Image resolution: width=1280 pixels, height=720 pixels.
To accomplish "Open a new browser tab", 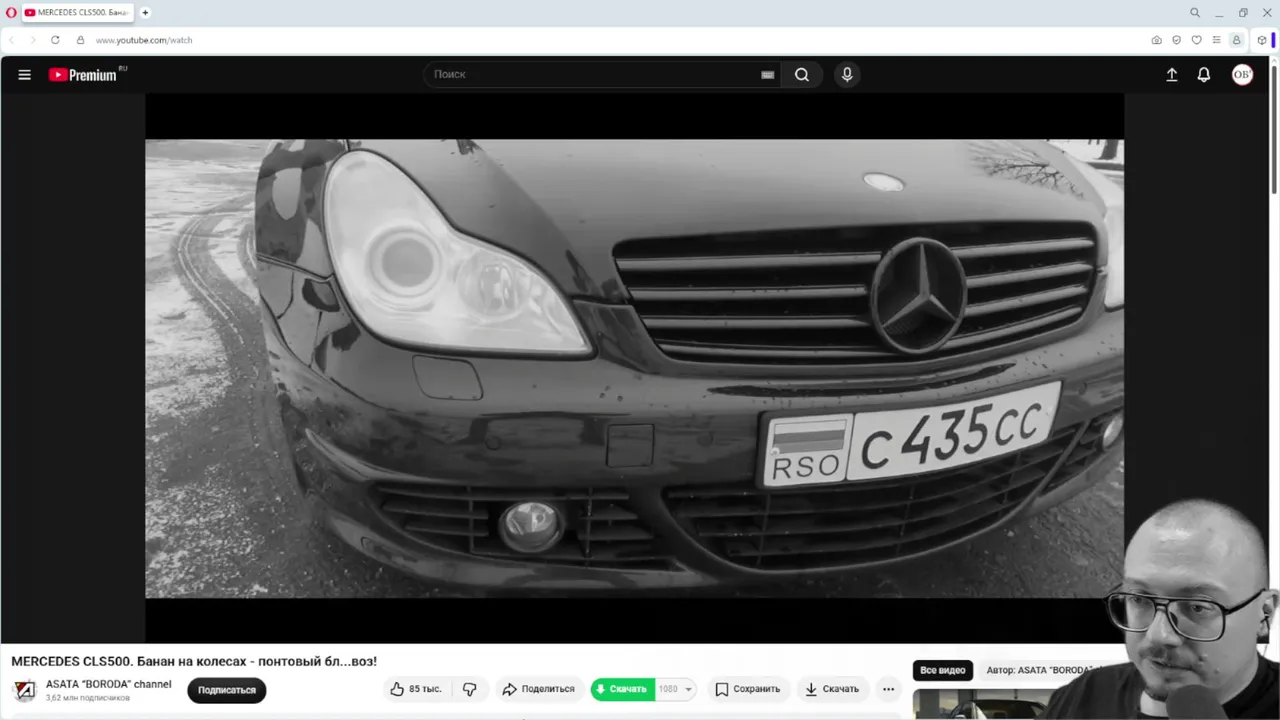I will pos(145,13).
